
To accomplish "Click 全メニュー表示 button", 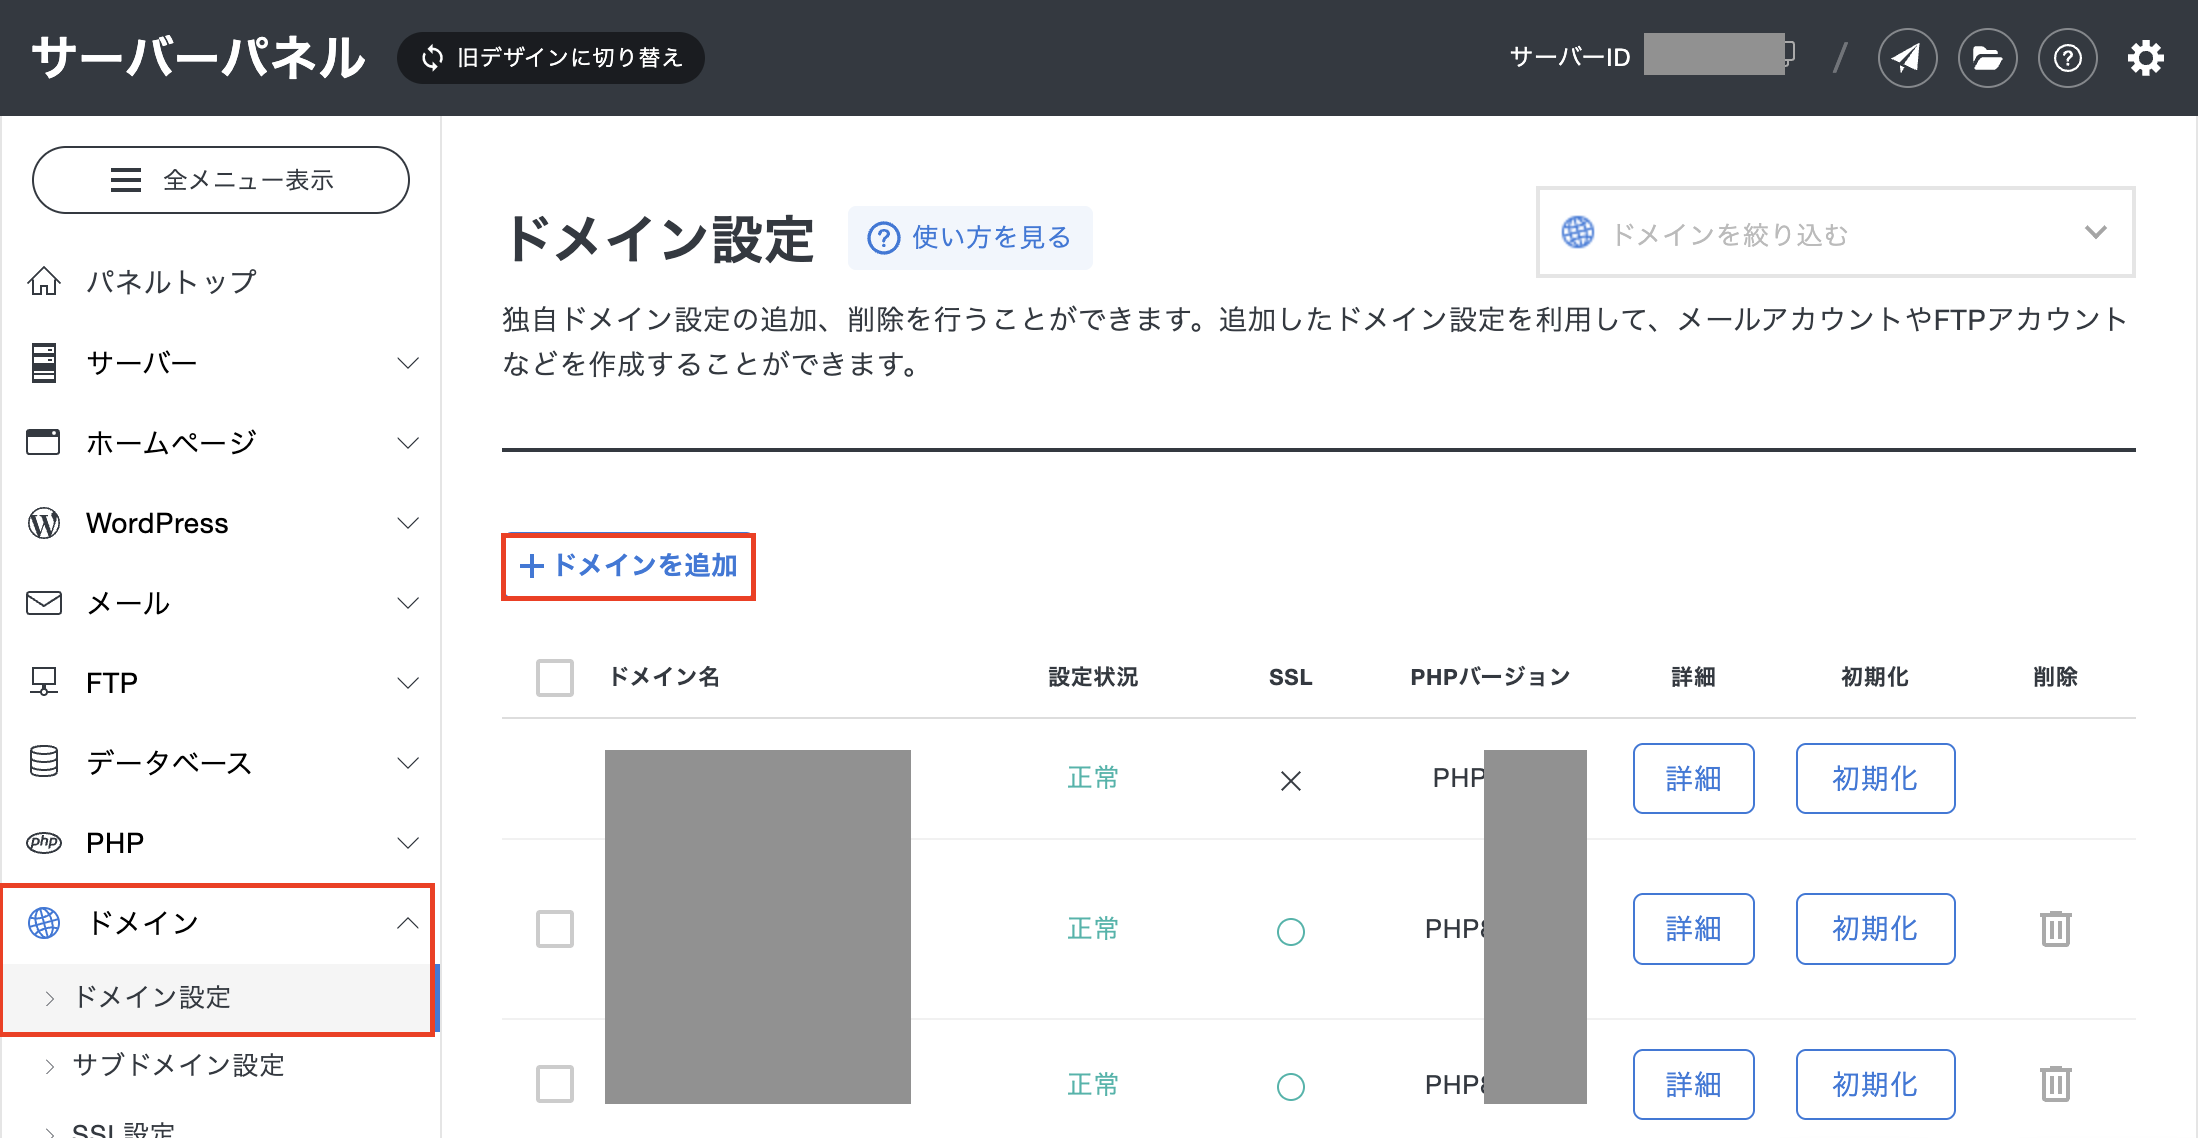I will click(221, 180).
